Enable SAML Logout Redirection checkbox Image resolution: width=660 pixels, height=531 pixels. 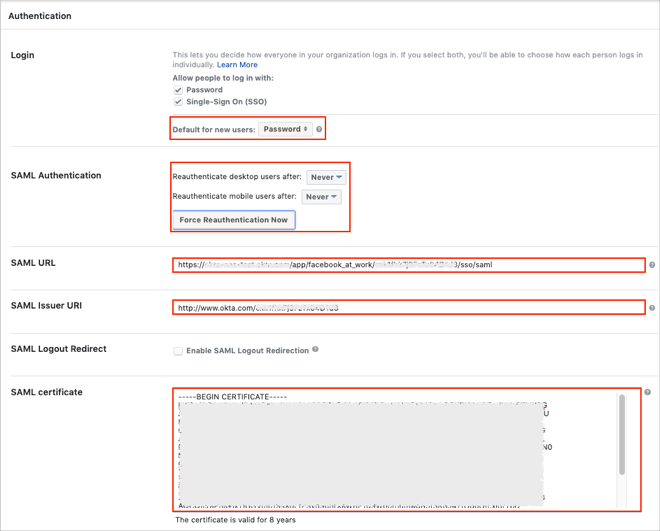click(178, 351)
